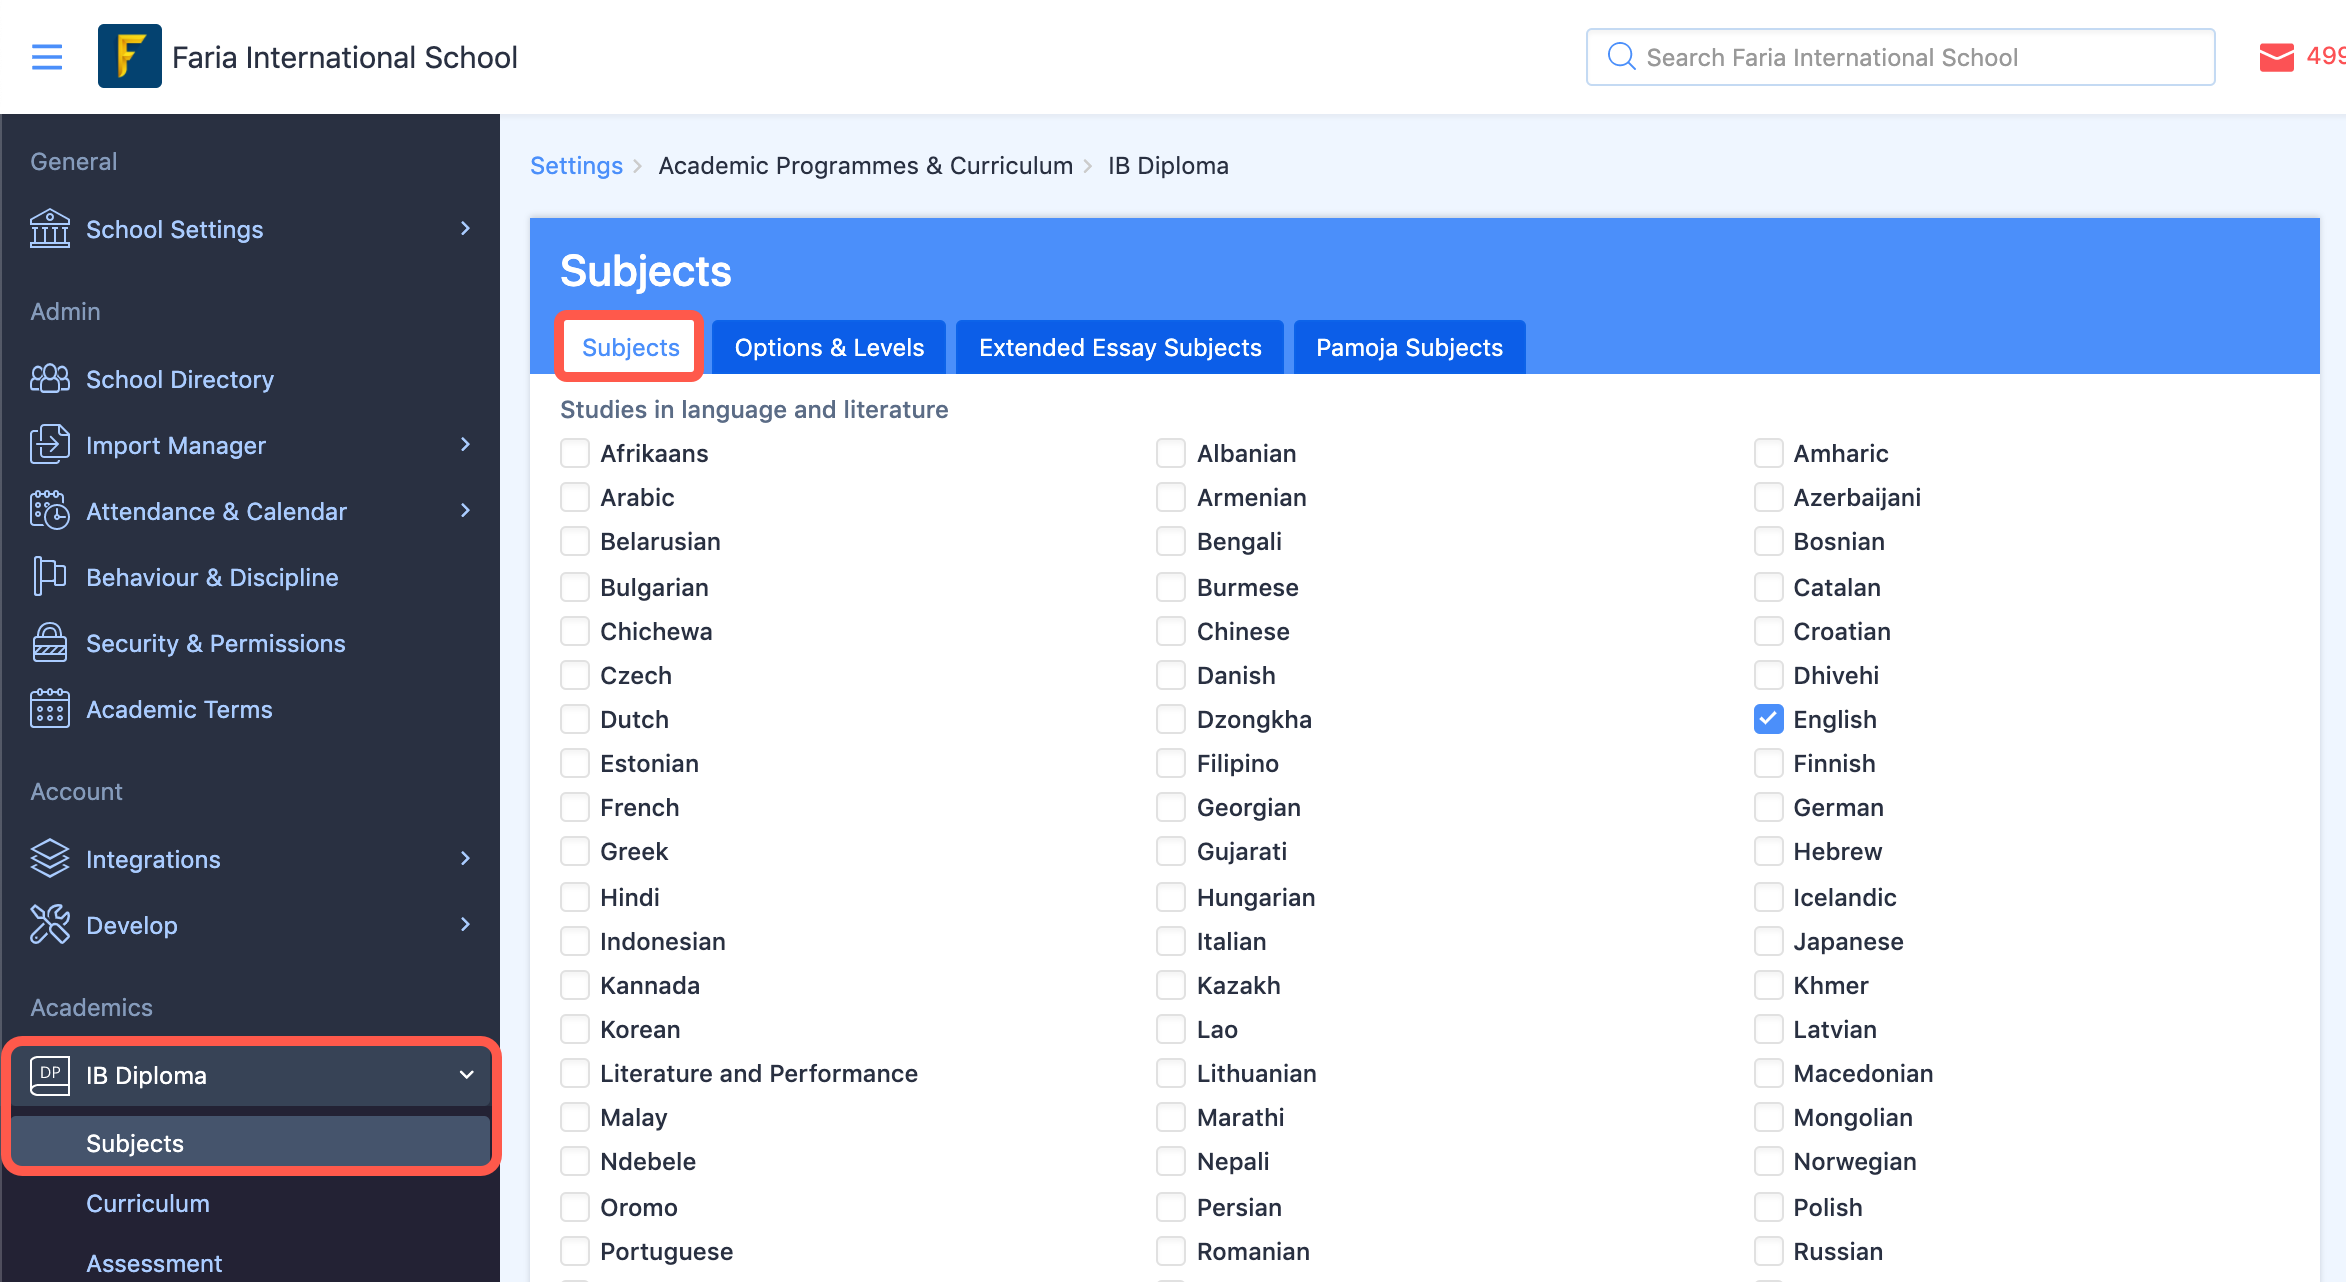The height and width of the screenshot is (1282, 2346).
Task: Open Curriculum under IB Diploma
Action: [x=148, y=1203]
